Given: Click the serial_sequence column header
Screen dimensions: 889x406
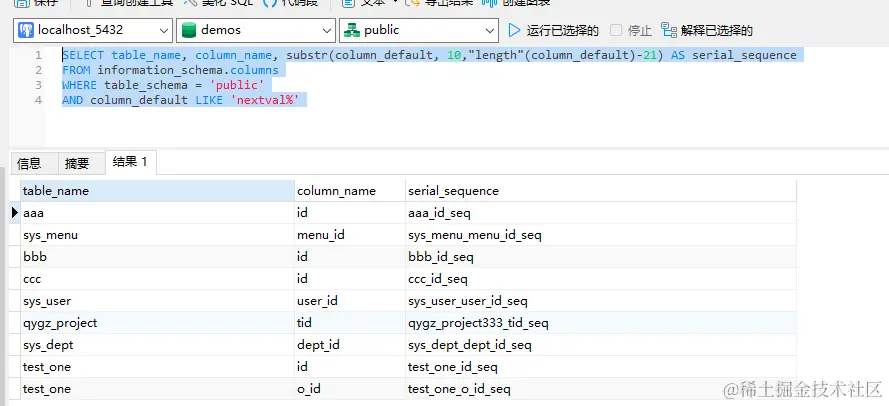Looking at the screenshot, I should tap(601, 191).
